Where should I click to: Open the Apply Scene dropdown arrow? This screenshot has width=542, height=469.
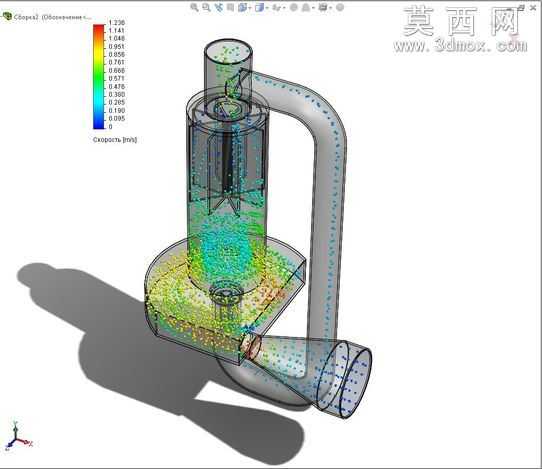(313, 8)
